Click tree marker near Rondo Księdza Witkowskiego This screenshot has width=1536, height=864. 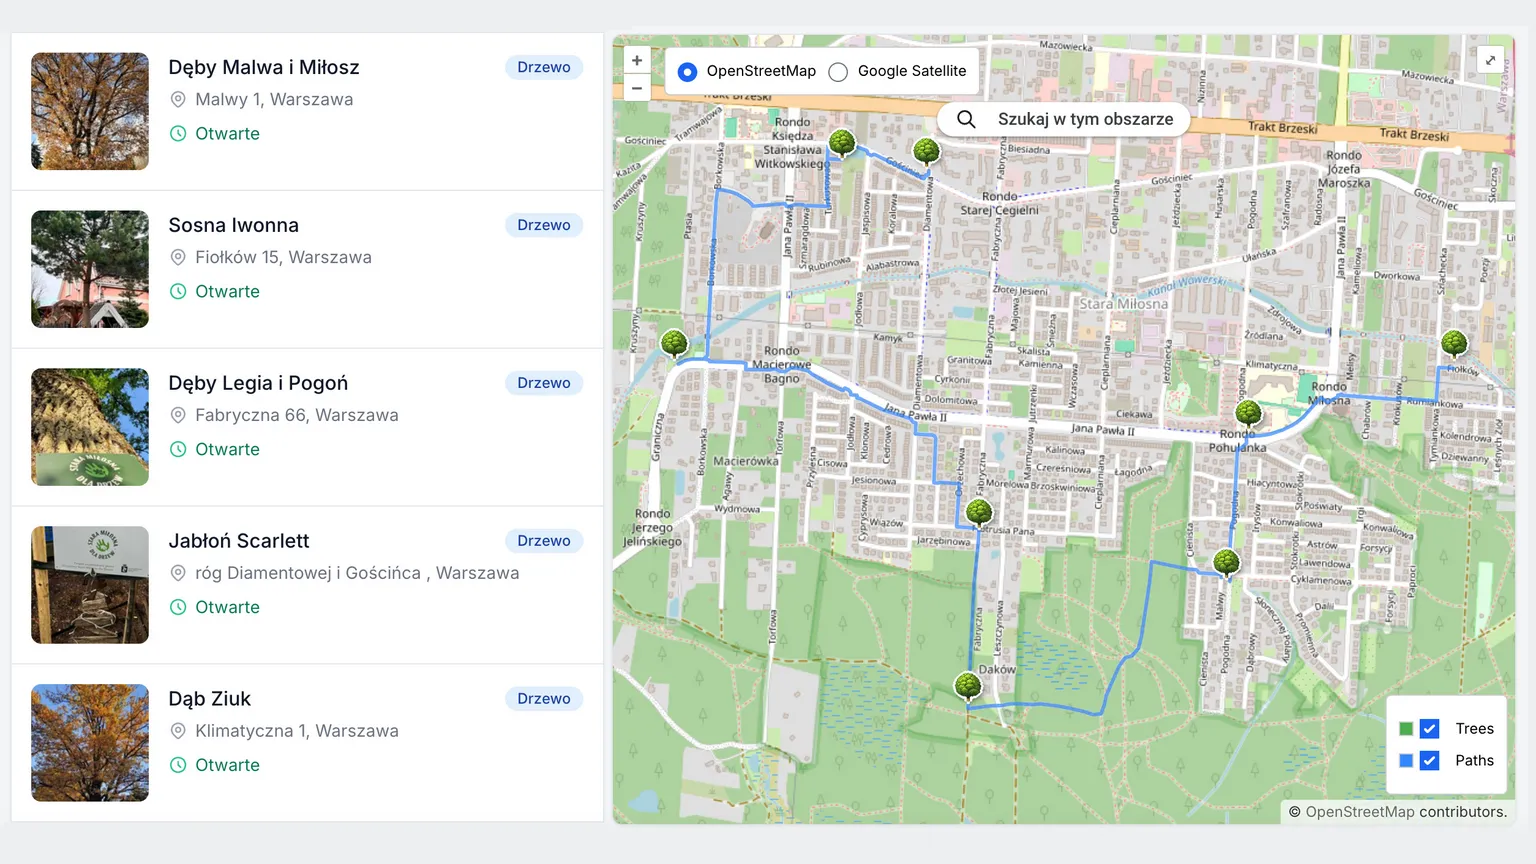[842, 143]
